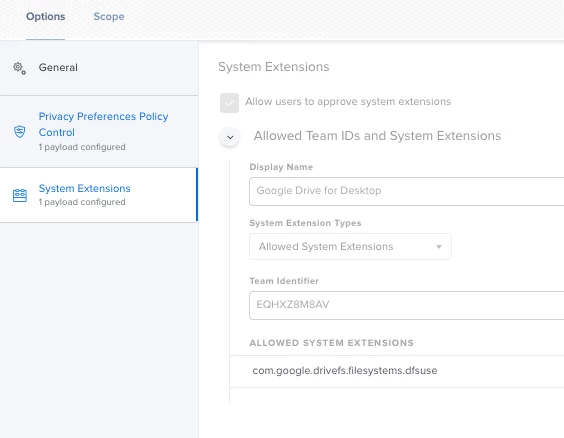Click the Allowed Team IDs heading
The image size is (564, 438).
click(377, 136)
